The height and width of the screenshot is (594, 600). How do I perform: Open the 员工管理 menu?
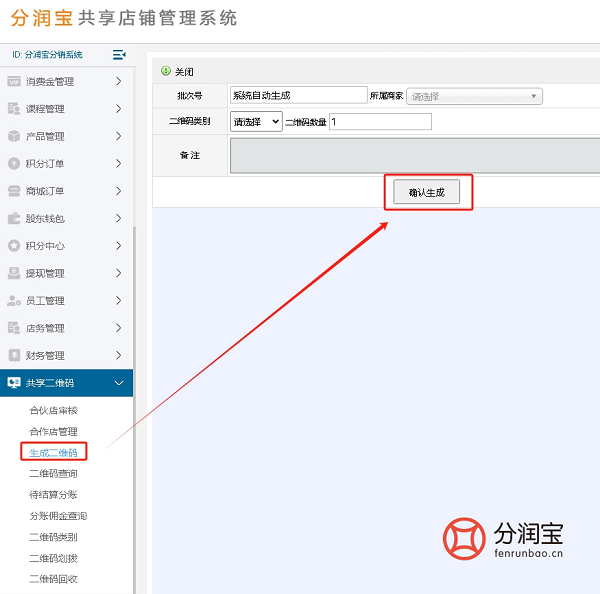[67, 301]
